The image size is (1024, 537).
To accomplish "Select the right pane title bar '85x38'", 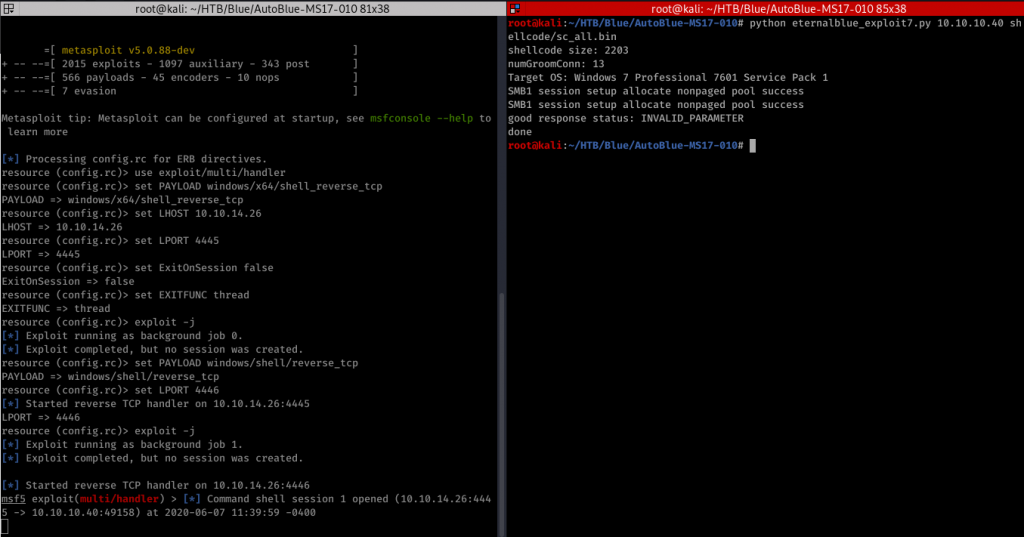I will (778, 8).
